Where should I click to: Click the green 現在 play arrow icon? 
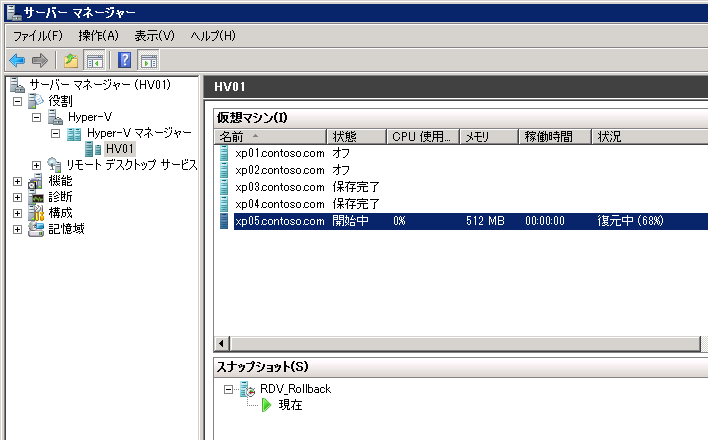[x=266, y=405]
